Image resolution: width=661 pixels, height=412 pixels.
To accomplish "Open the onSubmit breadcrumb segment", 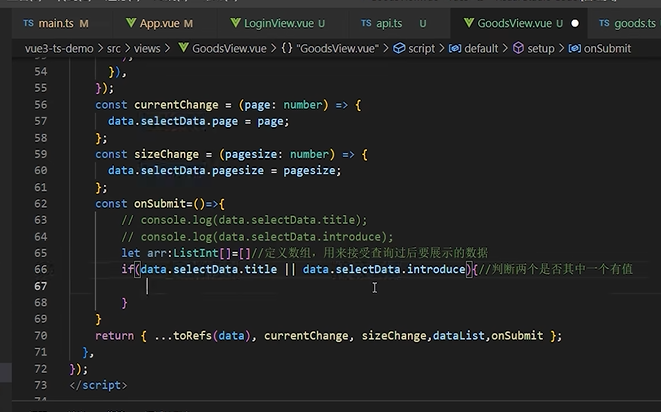I will (x=607, y=48).
